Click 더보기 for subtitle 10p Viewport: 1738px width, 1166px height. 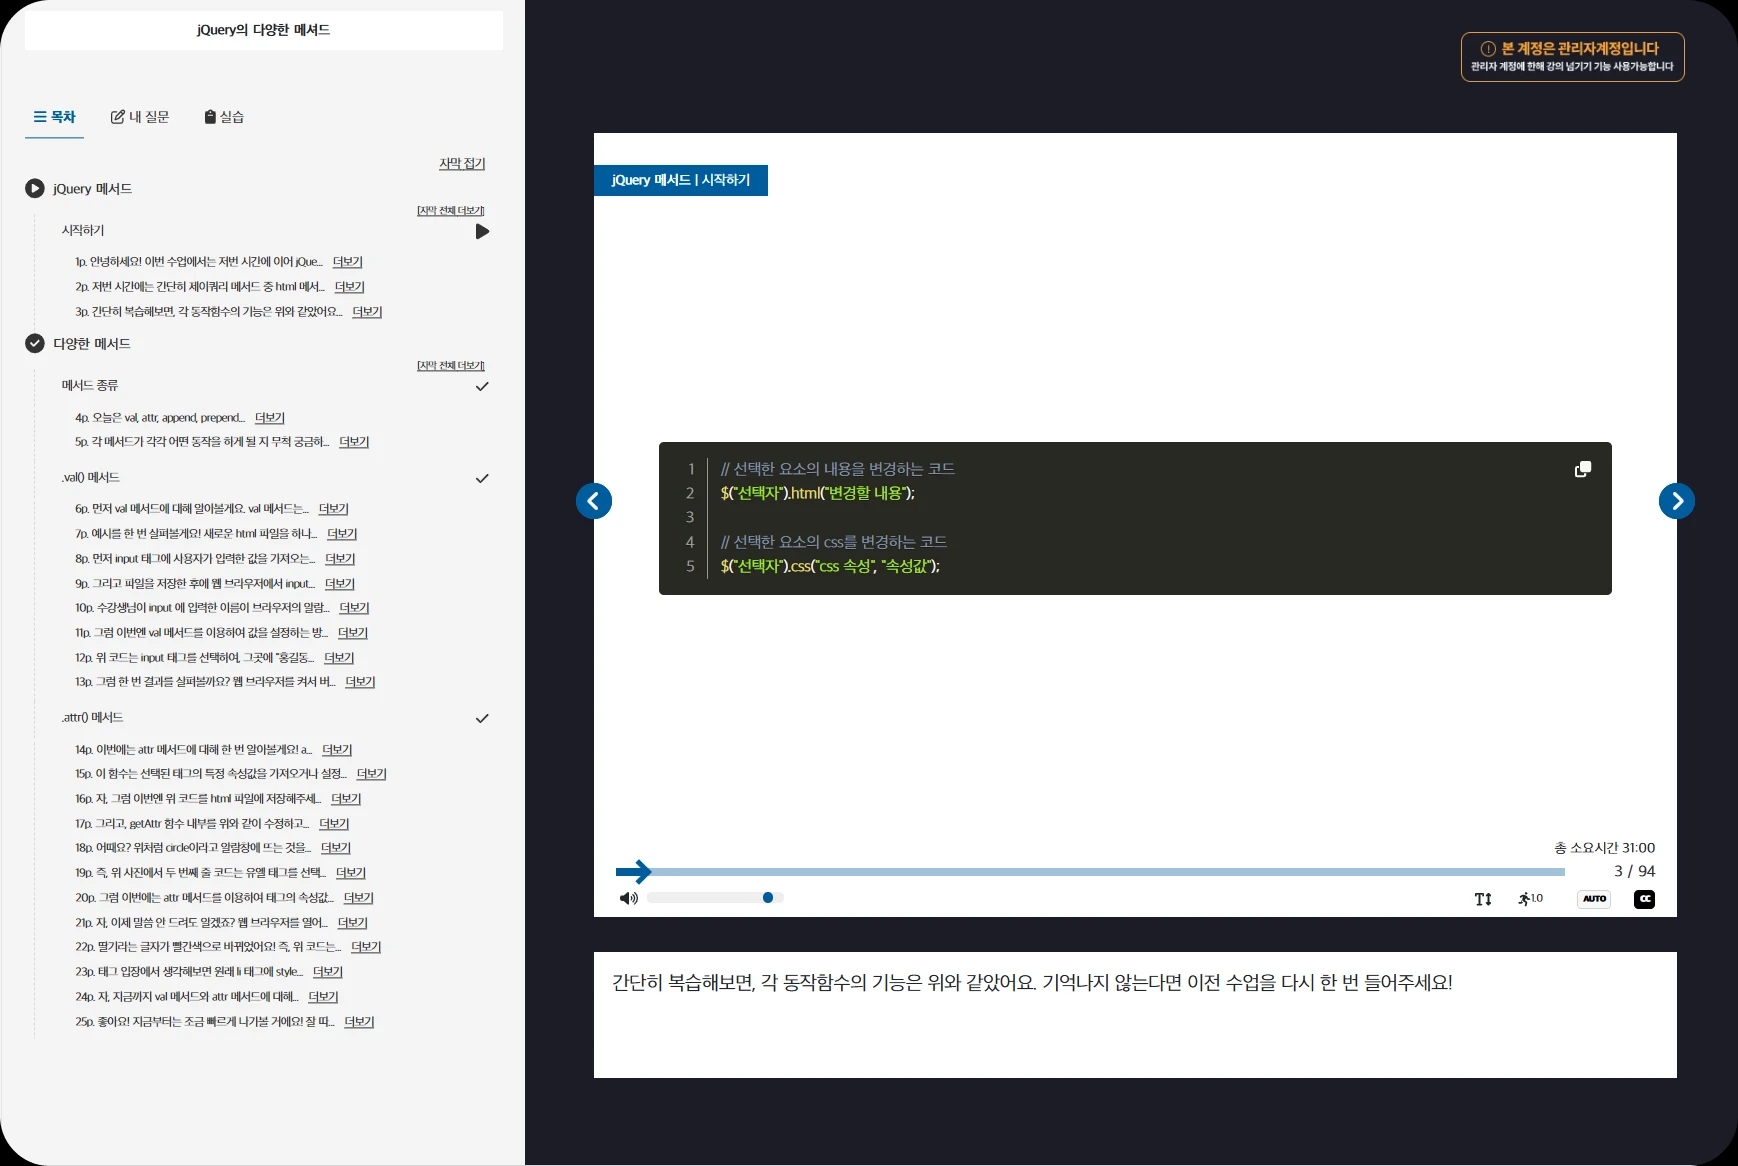pos(354,608)
